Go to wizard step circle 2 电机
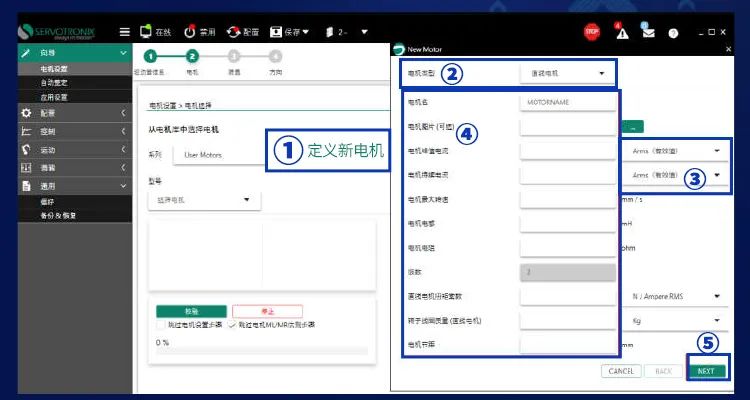Screen dimensions: 750x400 (x=192, y=57)
